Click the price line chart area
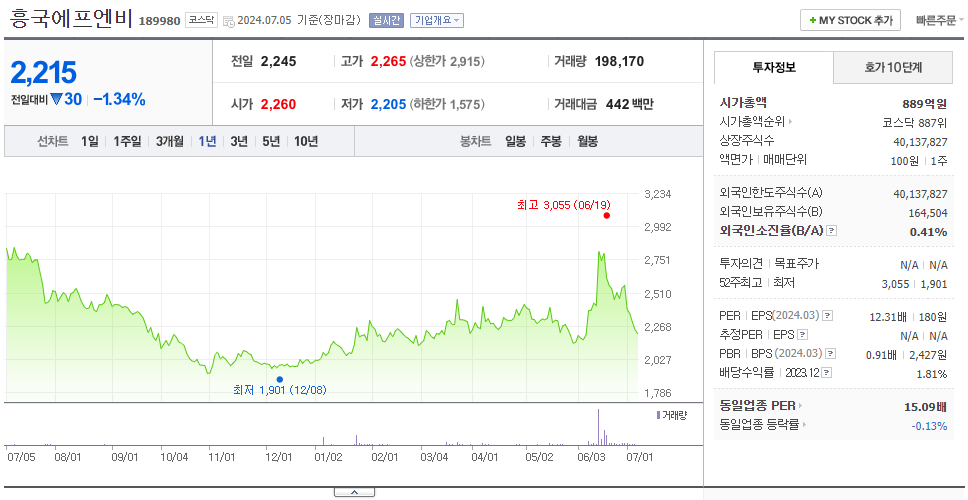The height and width of the screenshot is (500, 968). coord(322,296)
